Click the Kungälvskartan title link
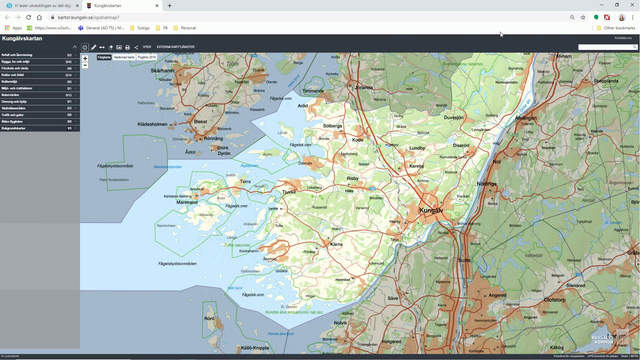 coord(22,38)
